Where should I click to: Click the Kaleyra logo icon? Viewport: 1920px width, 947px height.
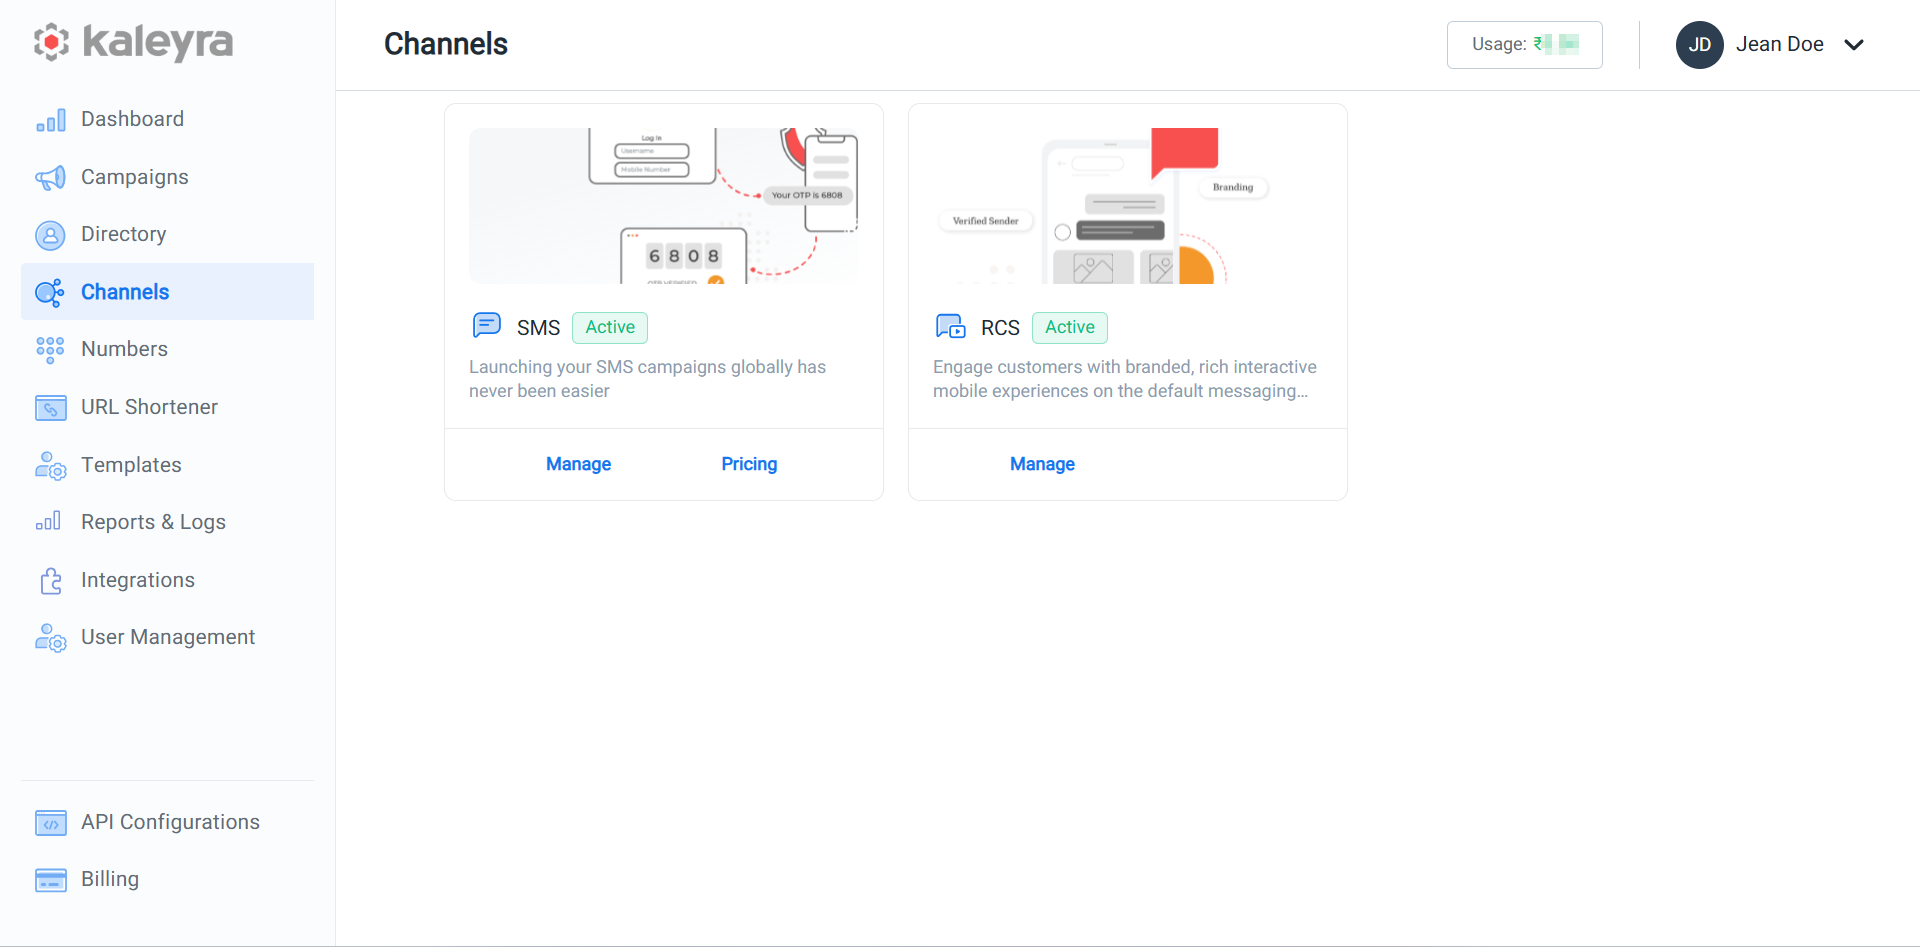51,42
